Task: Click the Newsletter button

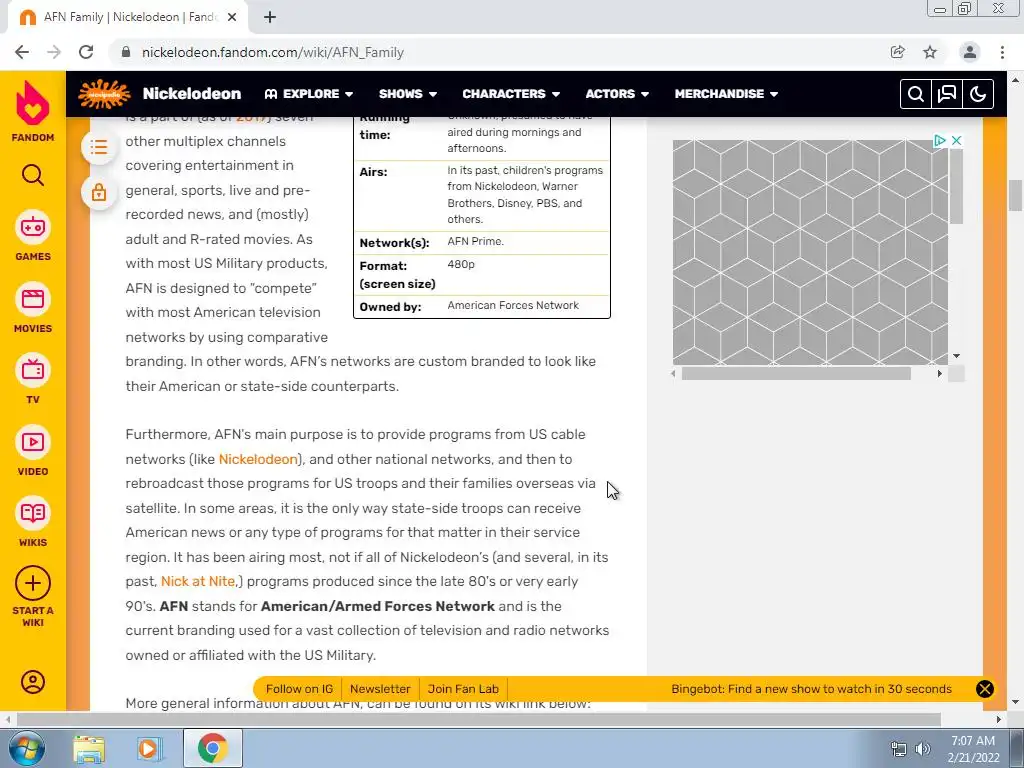Action: point(380,689)
